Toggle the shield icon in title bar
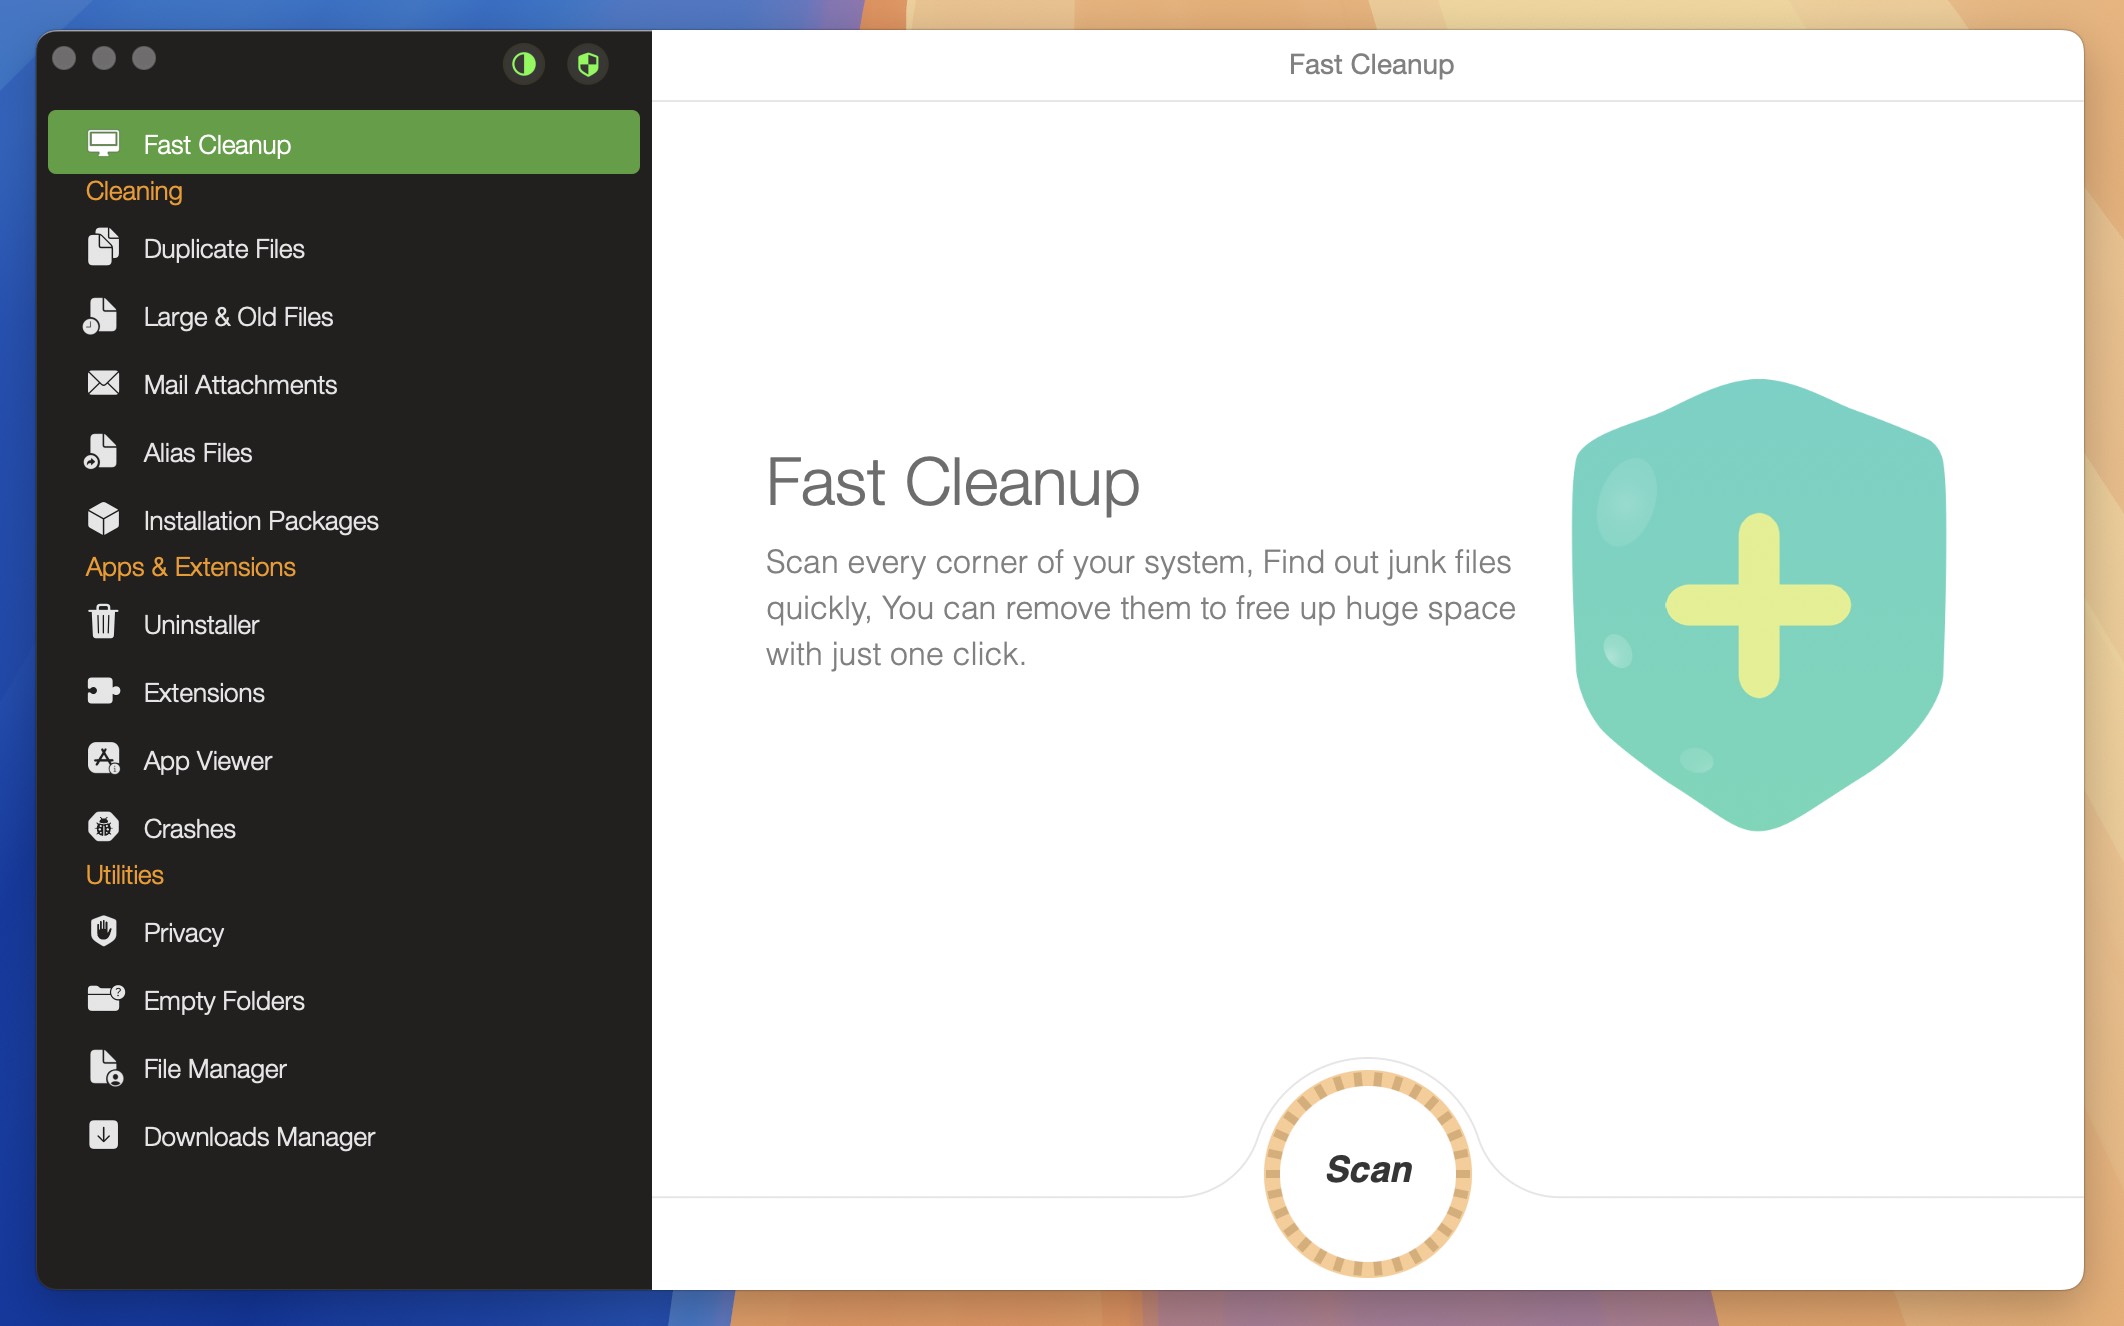2124x1326 pixels. (588, 61)
